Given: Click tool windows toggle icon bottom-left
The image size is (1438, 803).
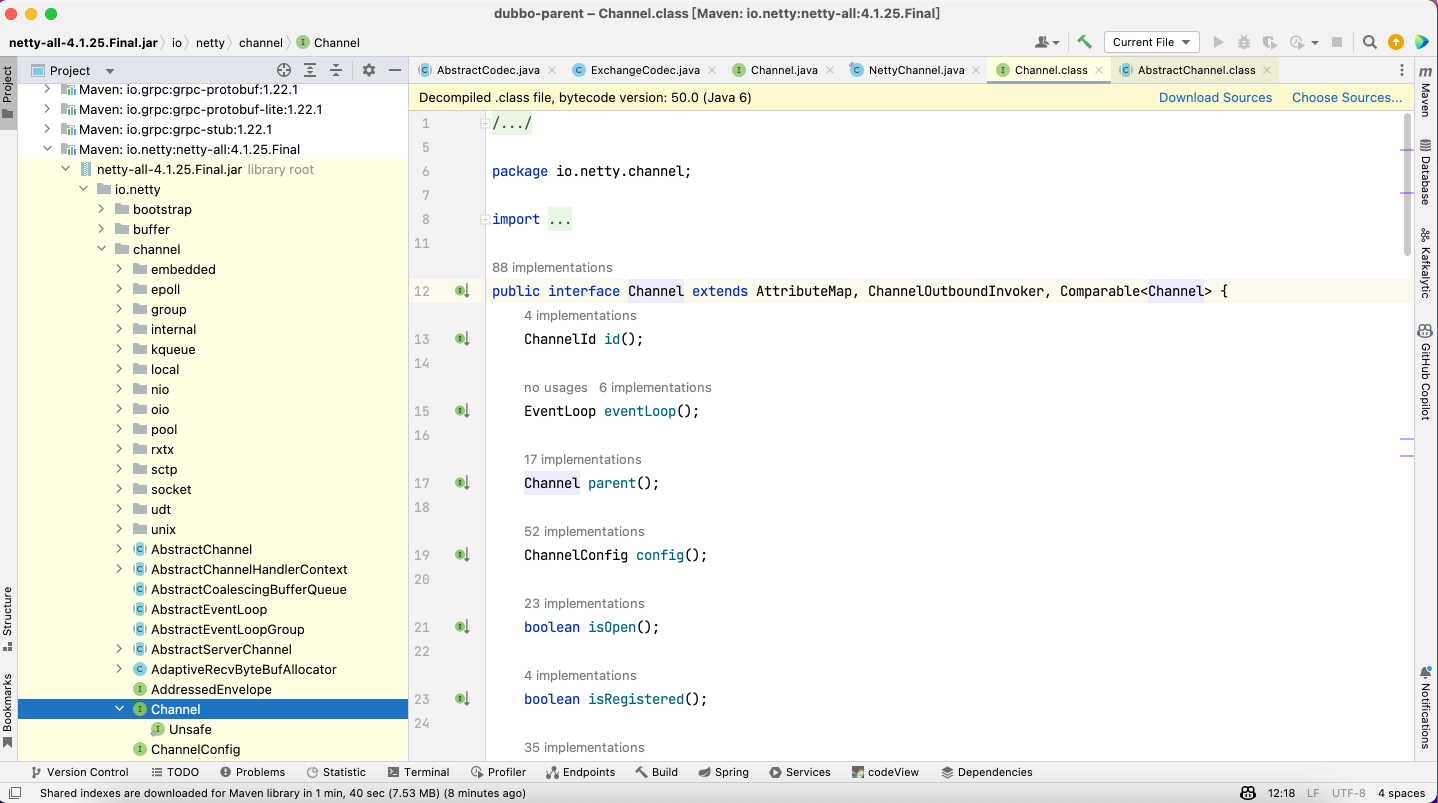Looking at the screenshot, I should tap(15, 793).
